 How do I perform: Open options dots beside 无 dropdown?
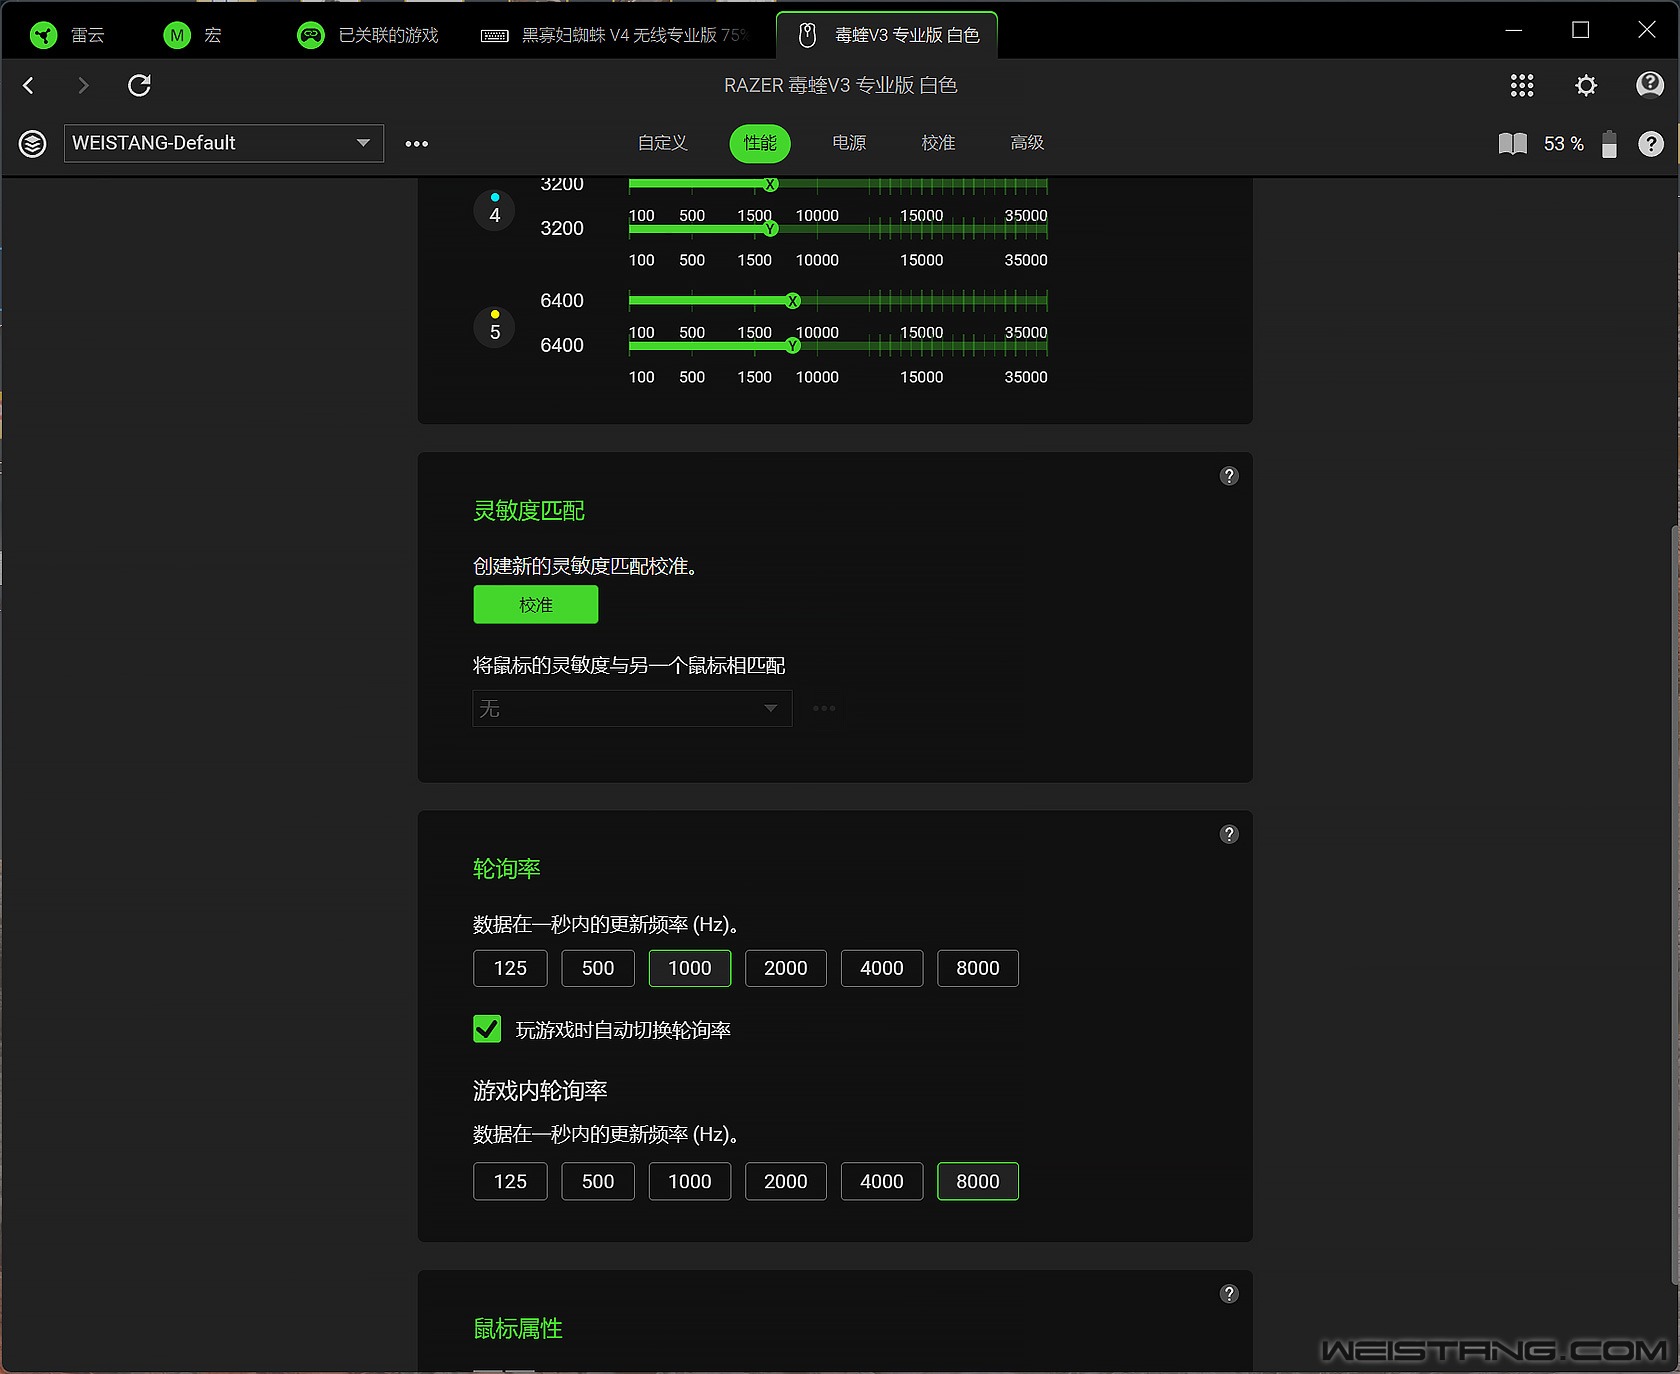[824, 708]
